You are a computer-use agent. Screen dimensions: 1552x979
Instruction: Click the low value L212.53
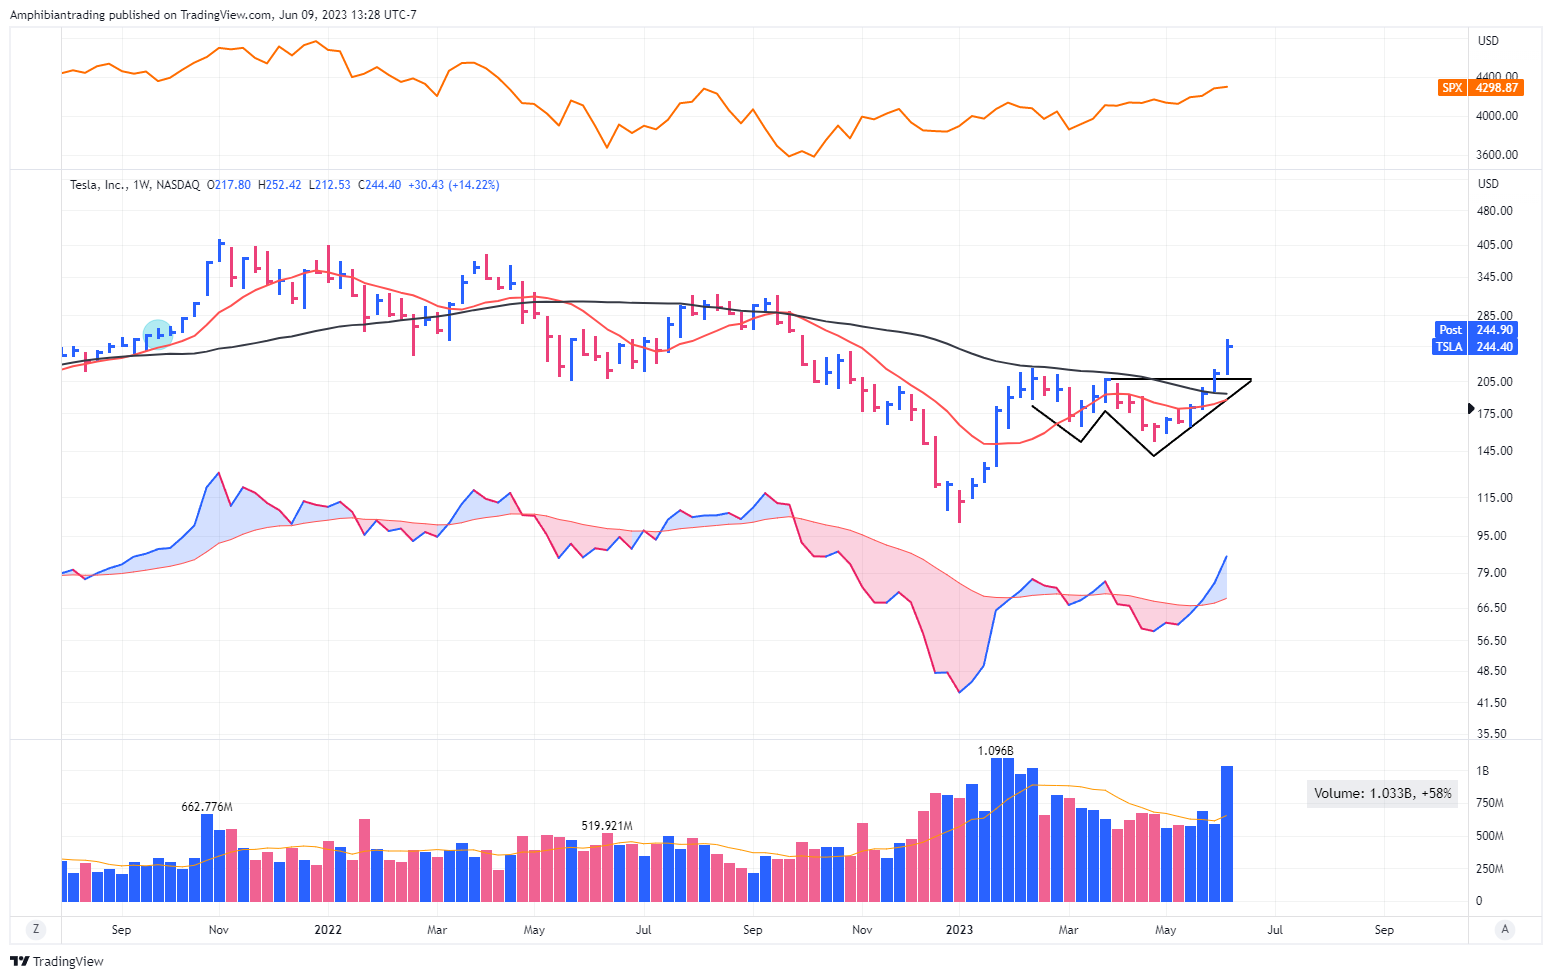click(x=329, y=185)
